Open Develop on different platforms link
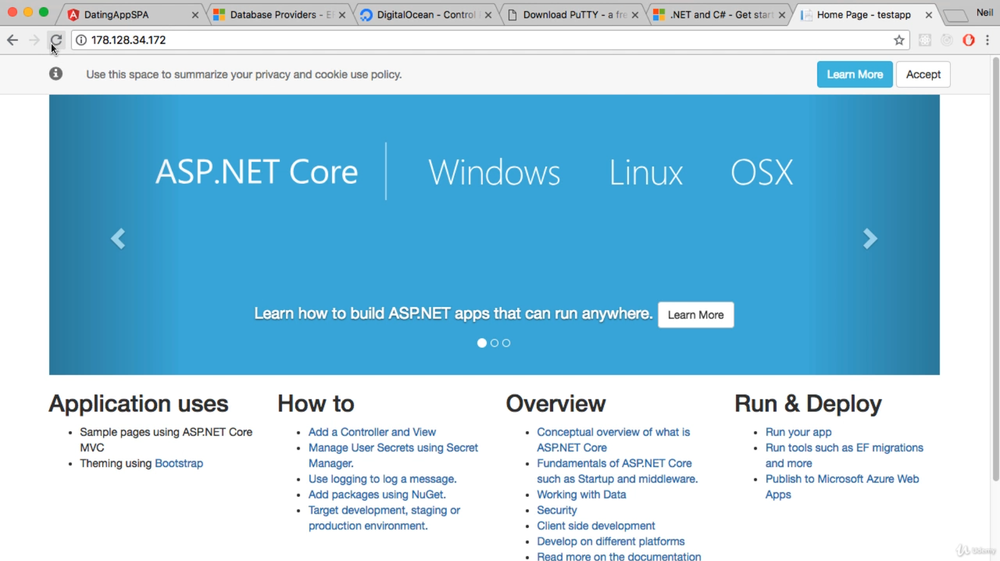The width and height of the screenshot is (1000, 561). 610,541
